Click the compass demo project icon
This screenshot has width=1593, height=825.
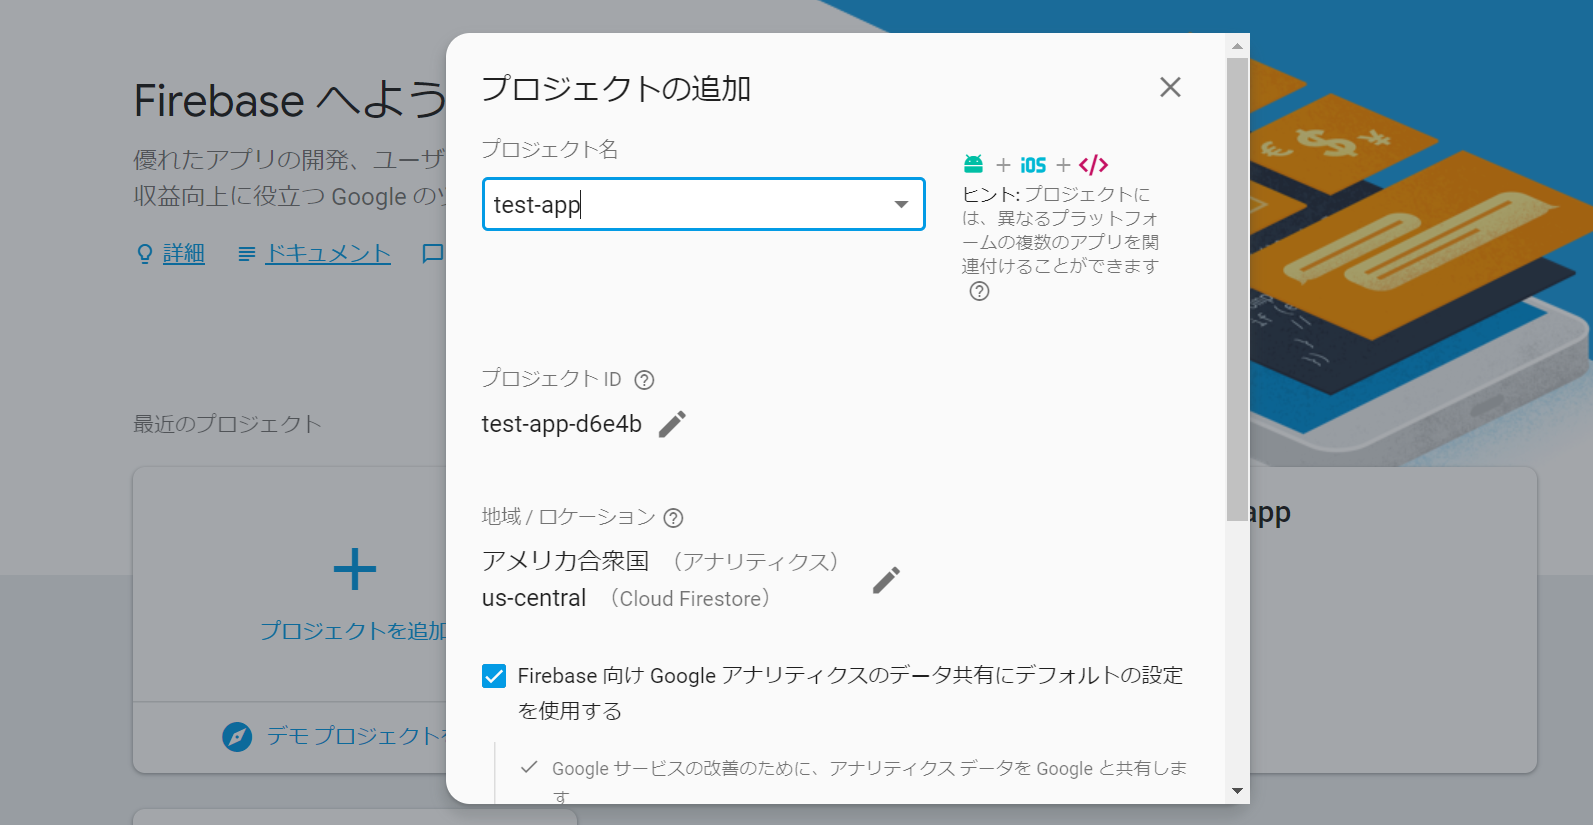[x=237, y=737]
